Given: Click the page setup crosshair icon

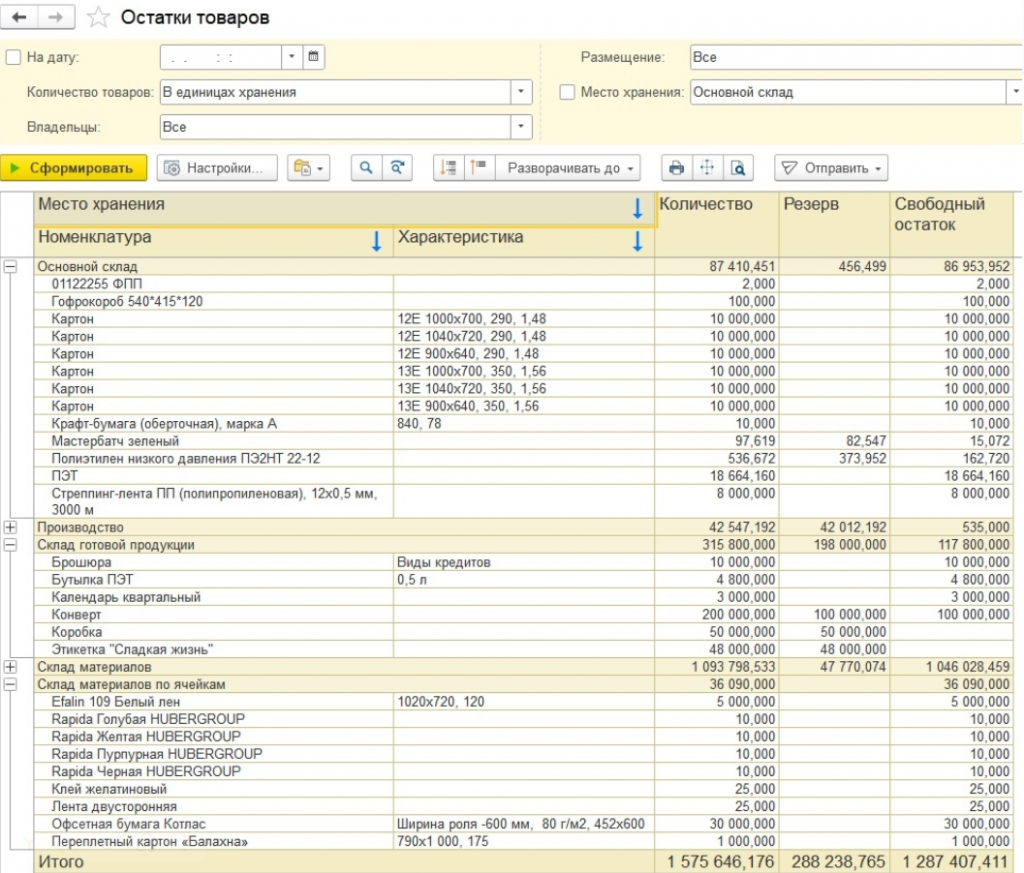Looking at the screenshot, I should (707, 168).
